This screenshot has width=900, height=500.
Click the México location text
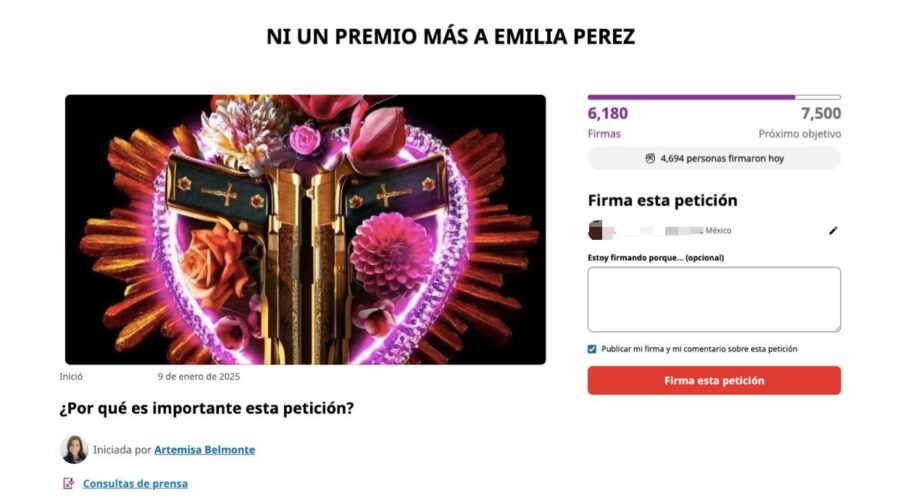[x=718, y=230]
